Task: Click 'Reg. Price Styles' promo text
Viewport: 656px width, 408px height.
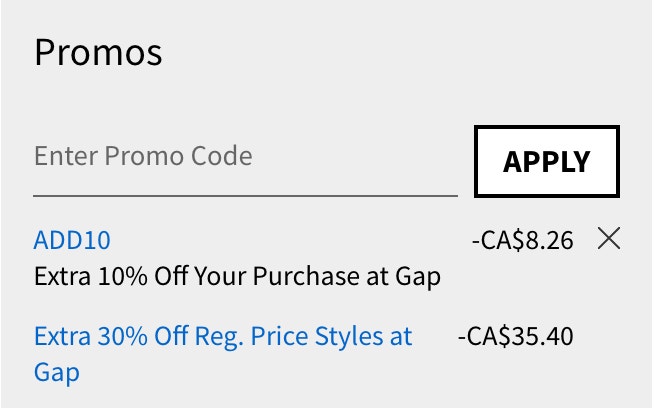Action: pyautogui.click(x=289, y=336)
